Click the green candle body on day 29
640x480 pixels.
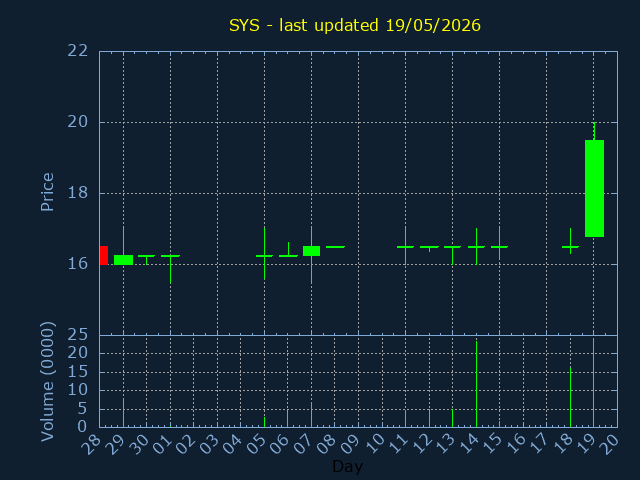click(x=123, y=260)
